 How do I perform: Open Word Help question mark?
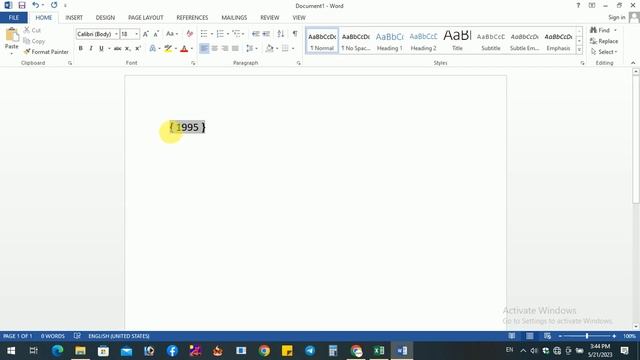click(x=578, y=5)
